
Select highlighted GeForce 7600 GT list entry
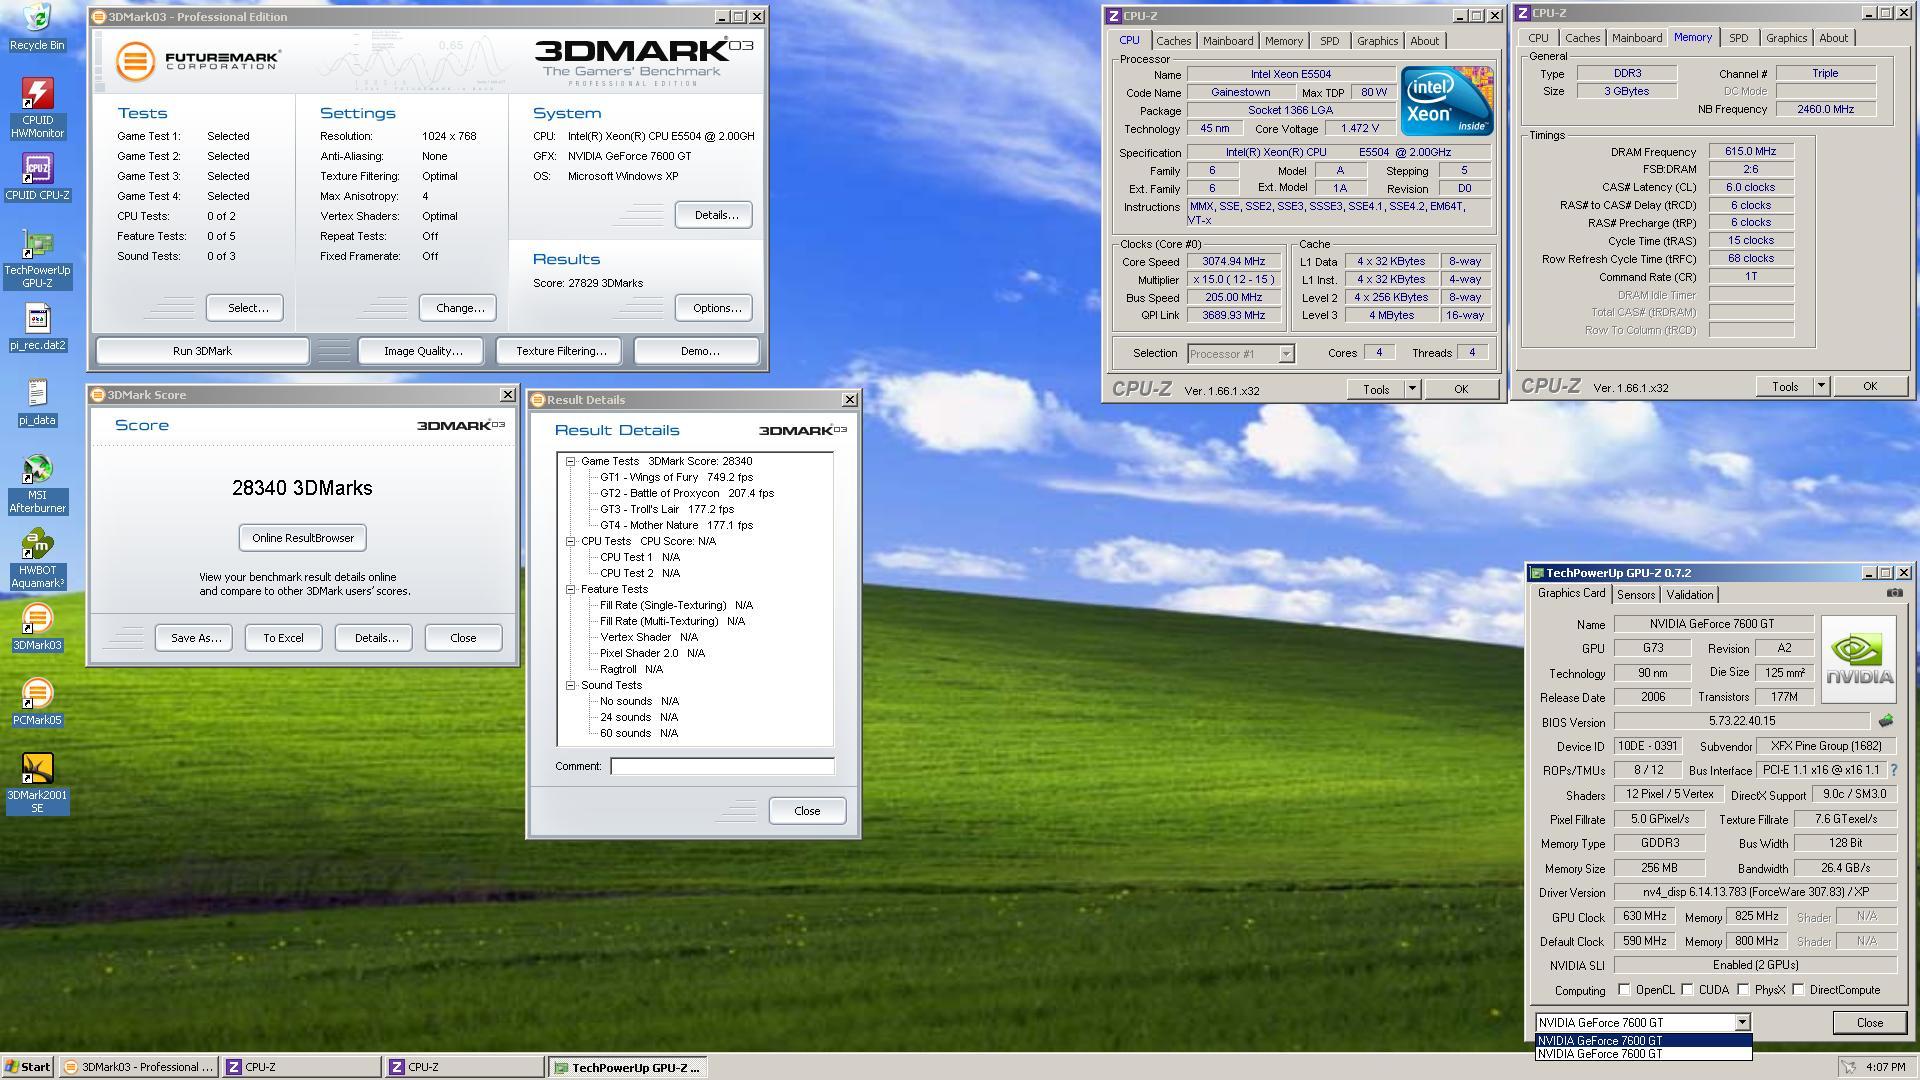point(1643,1040)
